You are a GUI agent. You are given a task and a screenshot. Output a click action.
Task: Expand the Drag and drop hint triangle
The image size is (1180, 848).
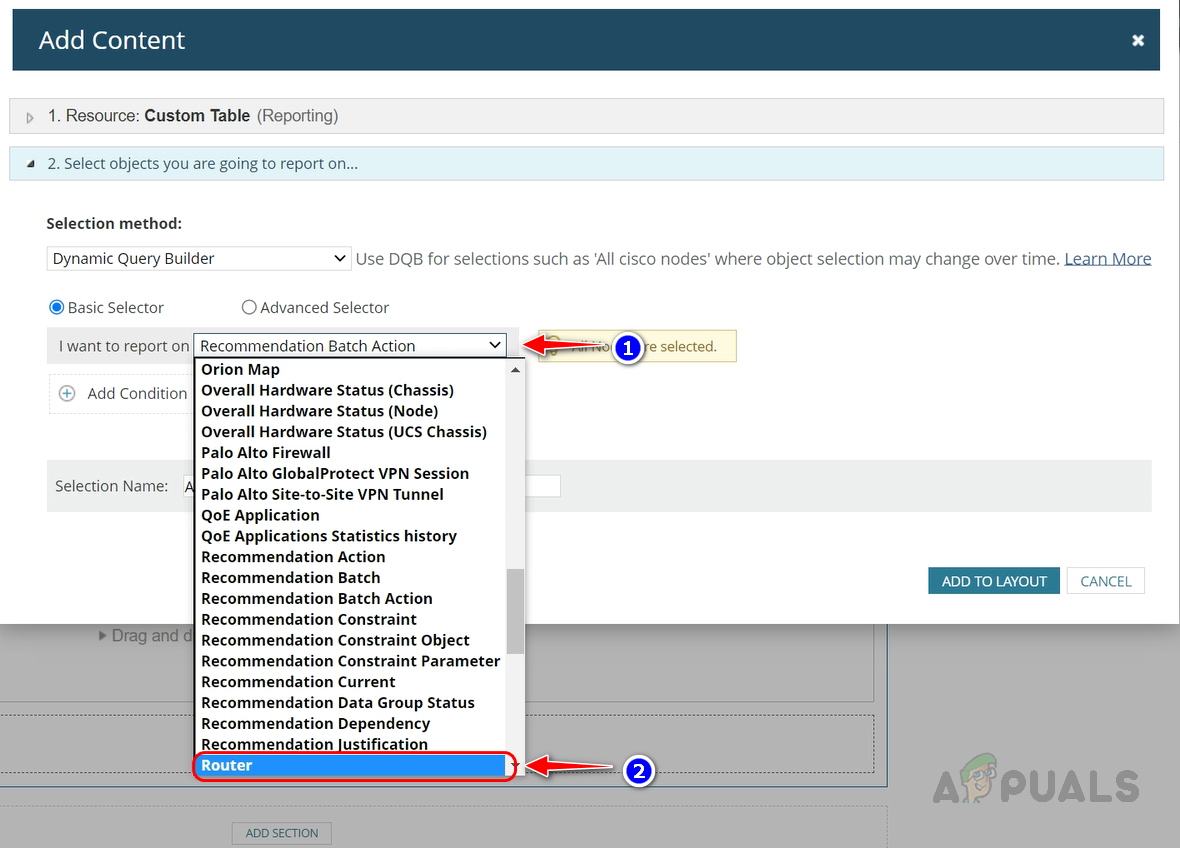click(102, 636)
